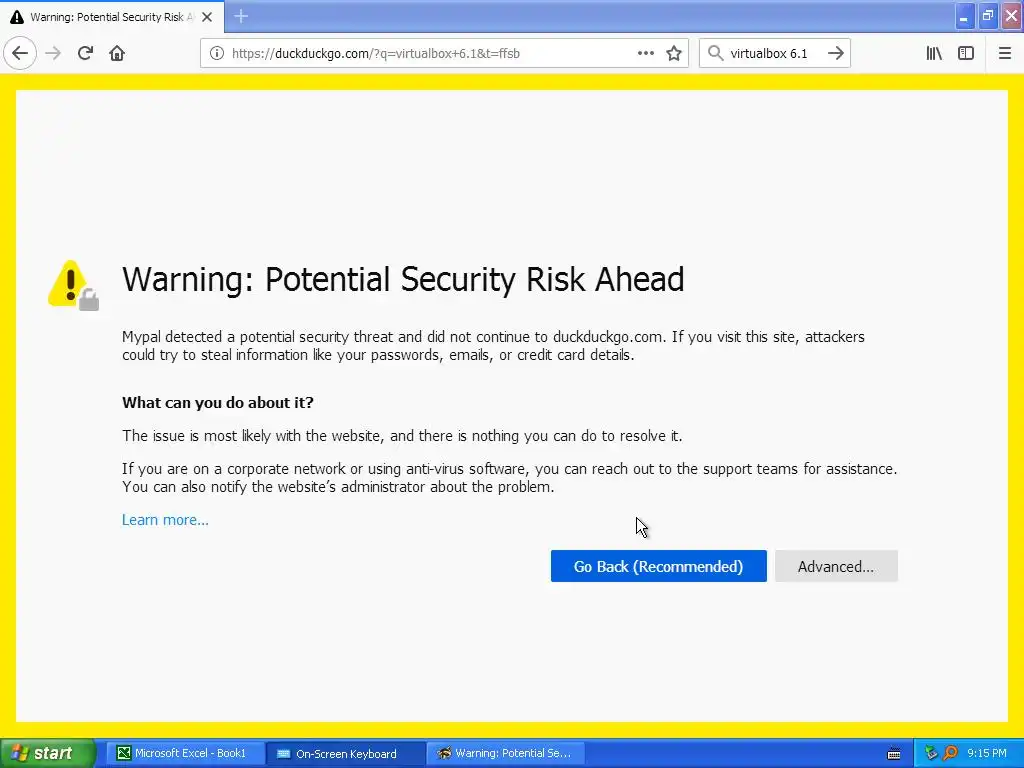Click magnifier icon in search box
1024x768 pixels.
716,54
